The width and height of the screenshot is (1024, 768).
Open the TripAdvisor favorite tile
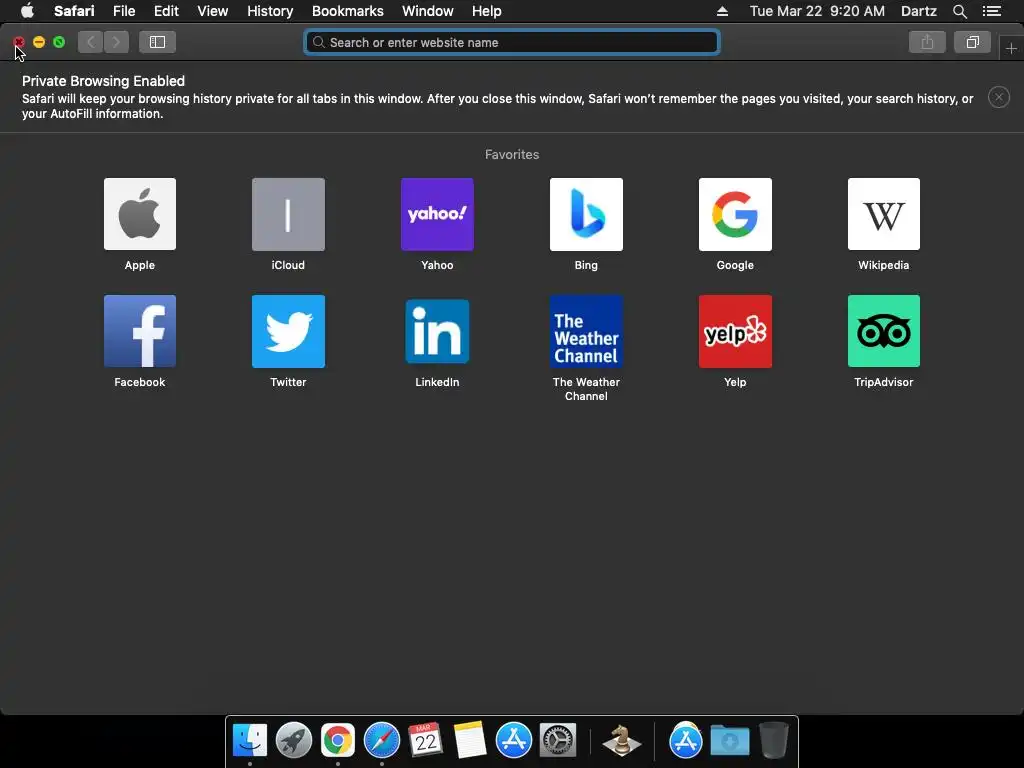pyautogui.click(x=884, y=331)
